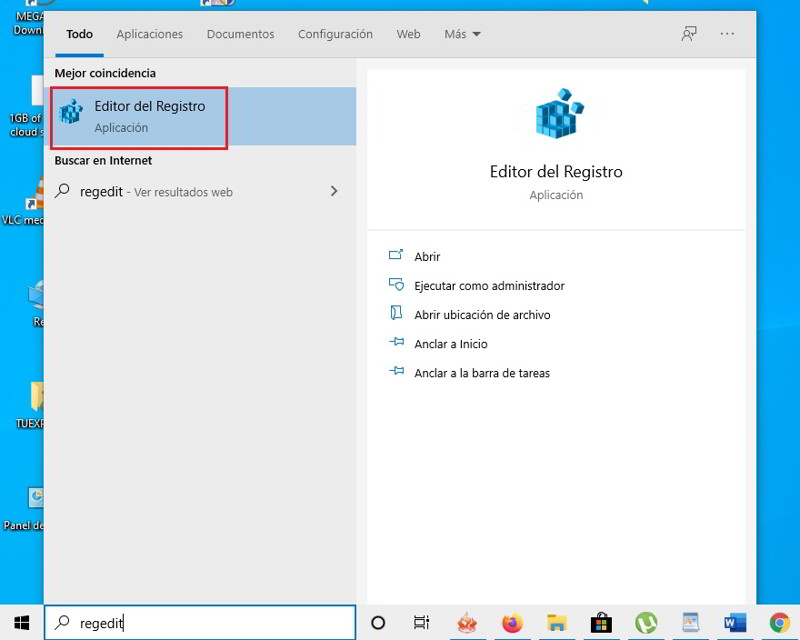
Task: Expand the Más dropdown filter
Action: click(462, 34)
